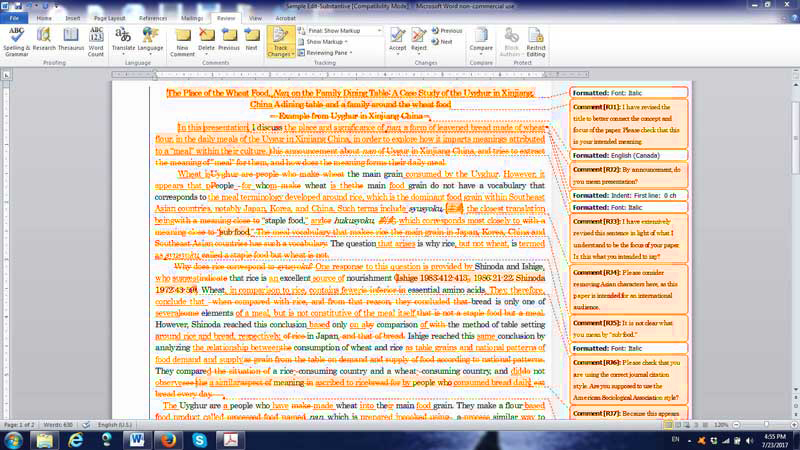
Task: Toggle the Reviewing Pane
Action: [326, 53]
